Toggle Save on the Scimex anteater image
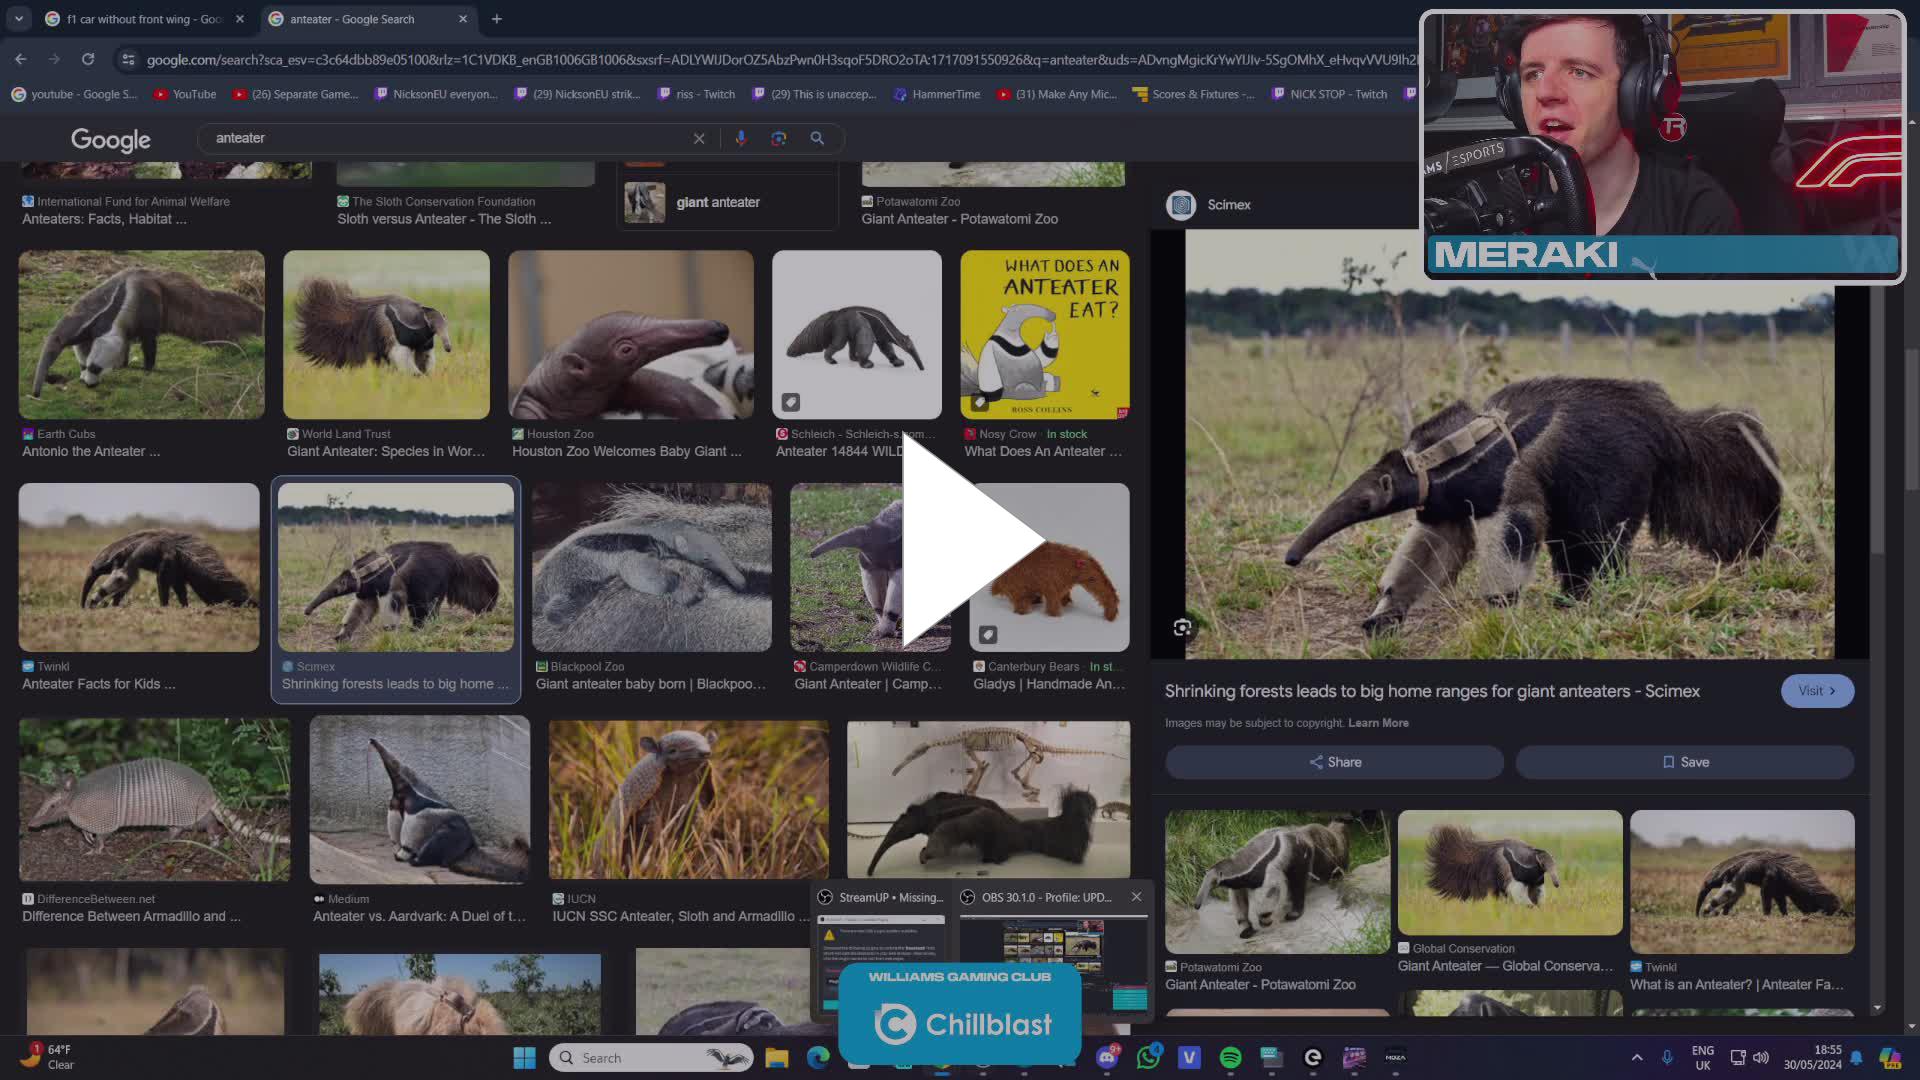Screen dimensions: 1920x1080 point(1685,761)
